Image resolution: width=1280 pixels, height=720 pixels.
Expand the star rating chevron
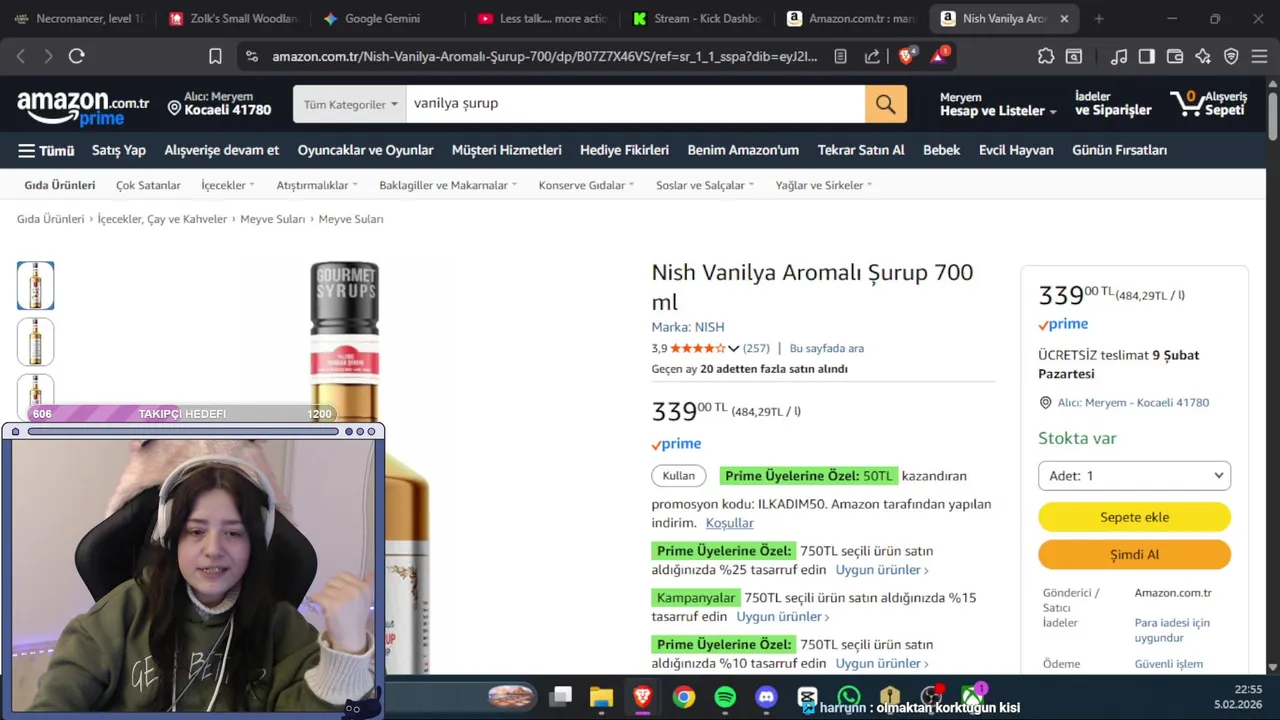point(733,348)
